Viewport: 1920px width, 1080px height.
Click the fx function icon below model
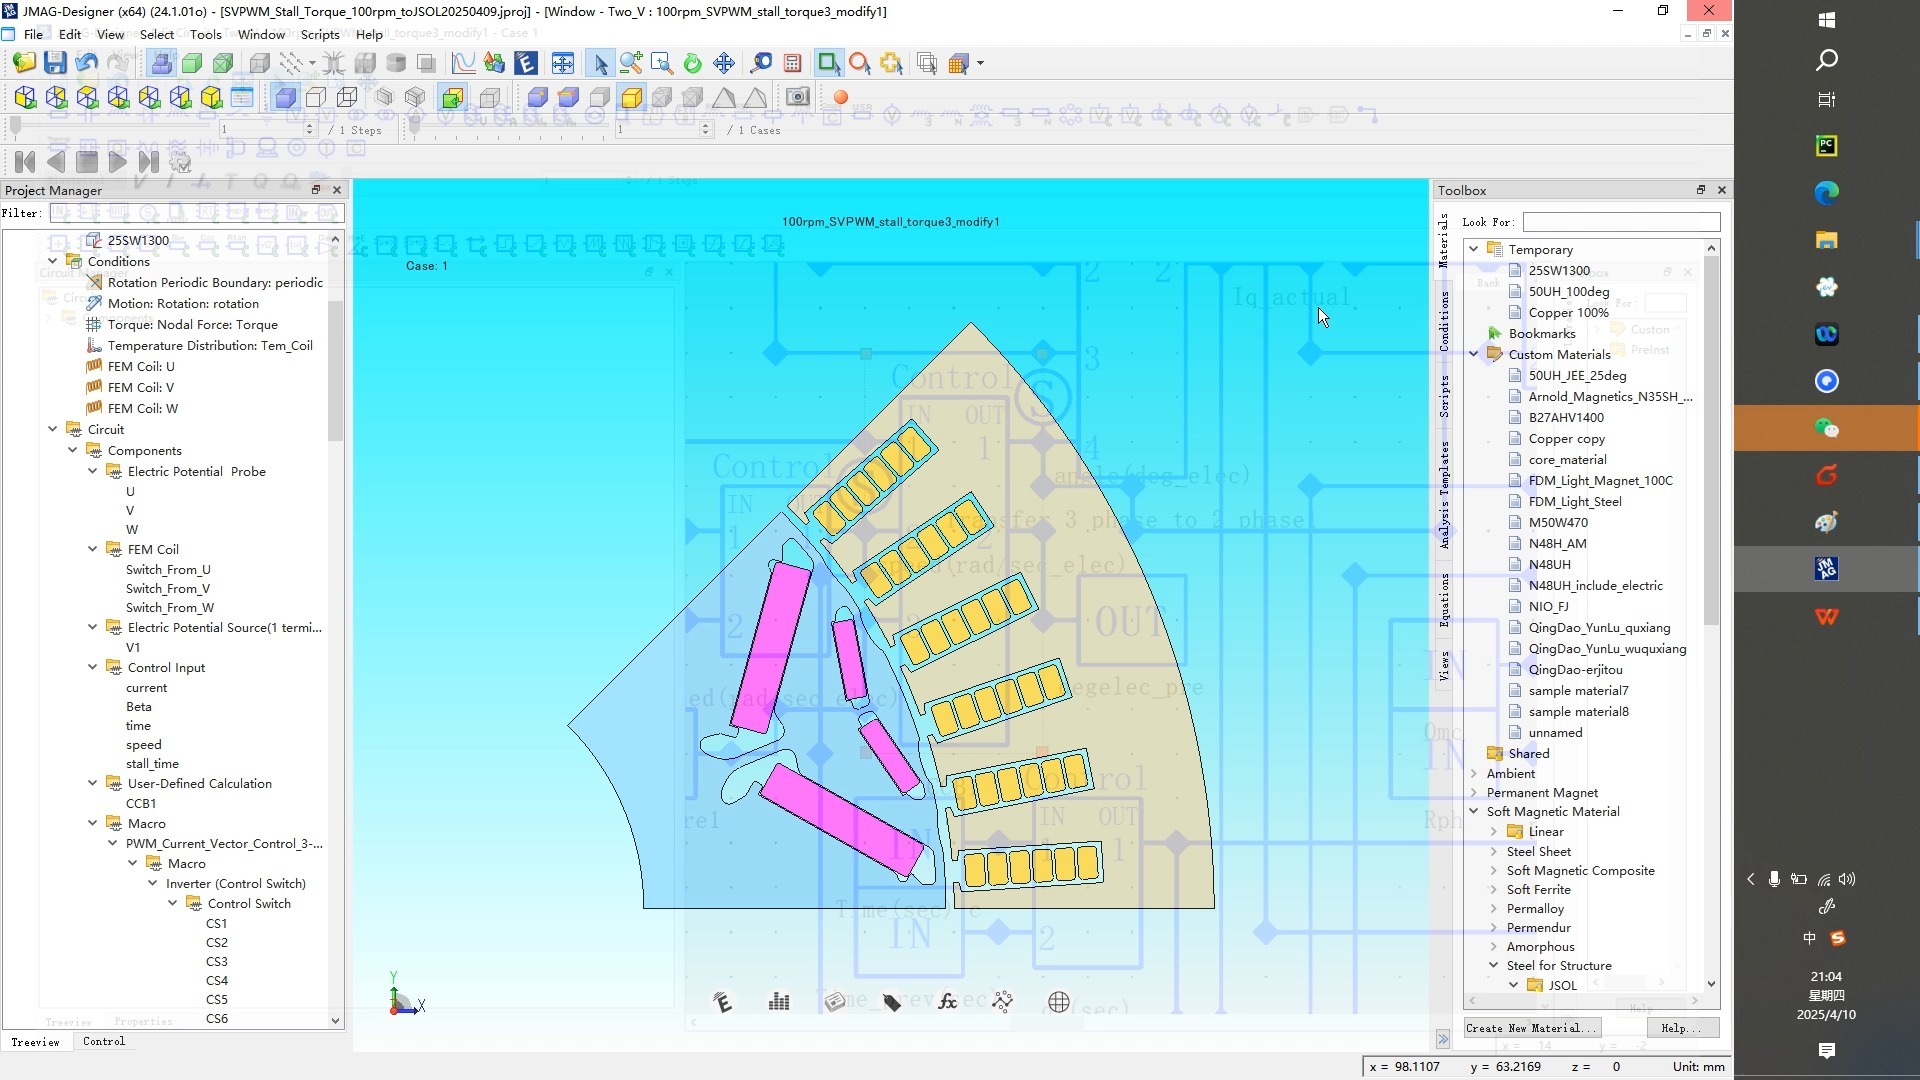(947, 1001)
